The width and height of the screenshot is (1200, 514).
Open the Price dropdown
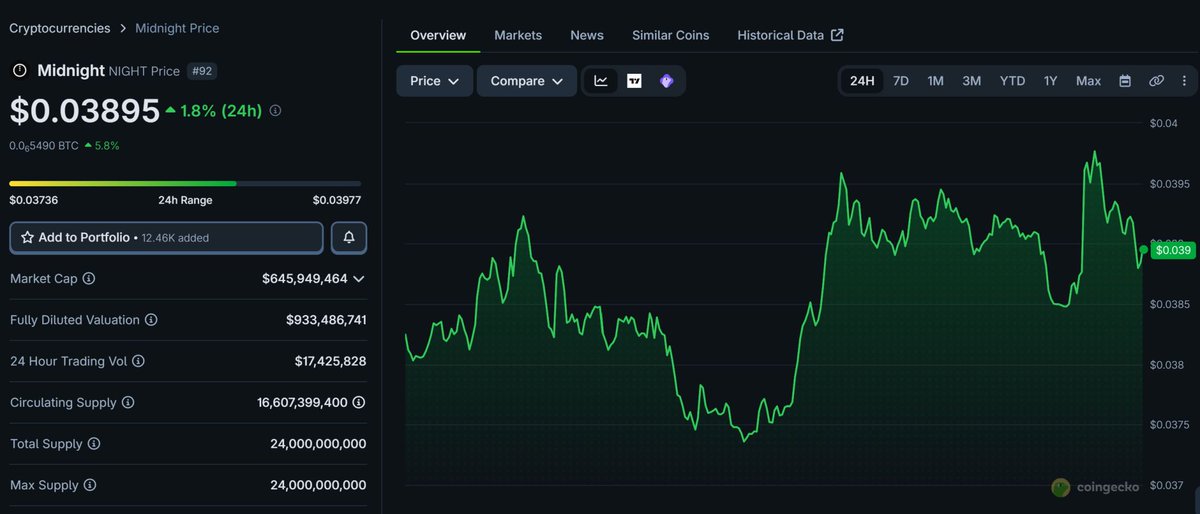pos(435,81)
